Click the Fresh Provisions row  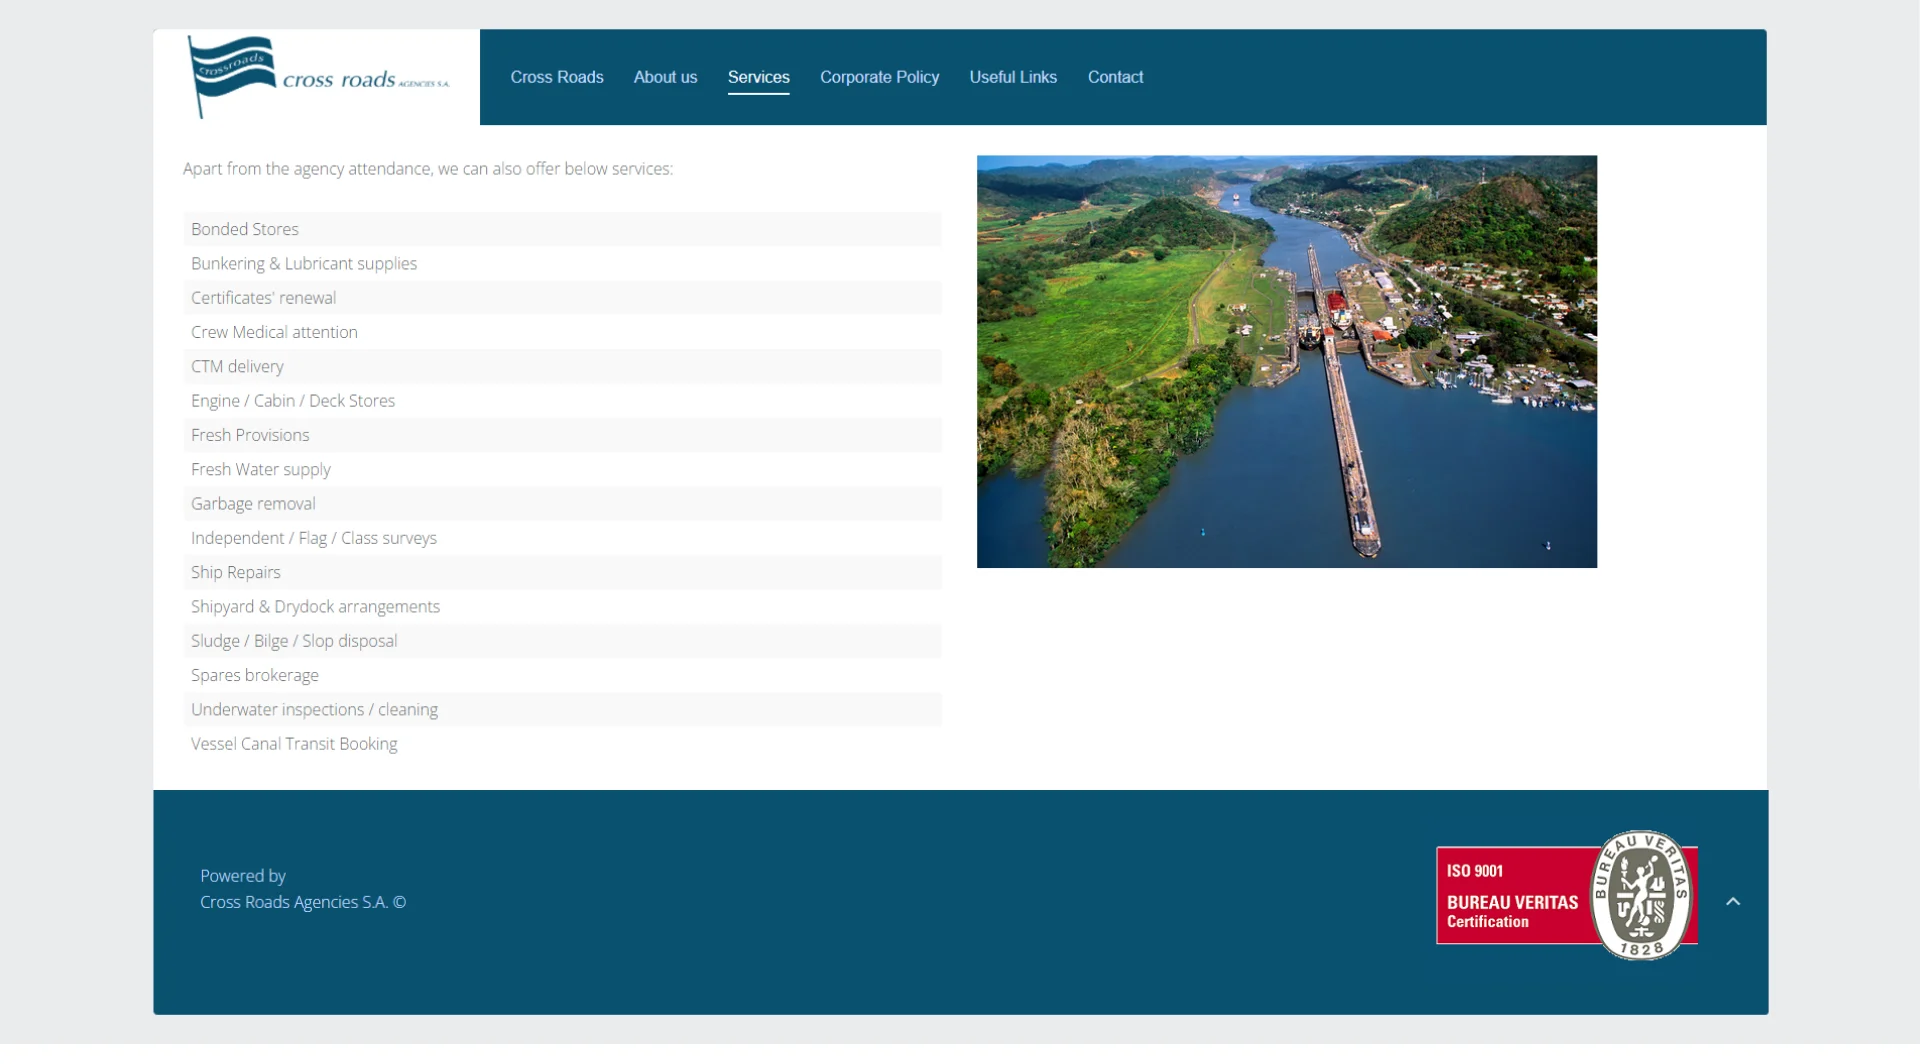click(x=563, y=435)
